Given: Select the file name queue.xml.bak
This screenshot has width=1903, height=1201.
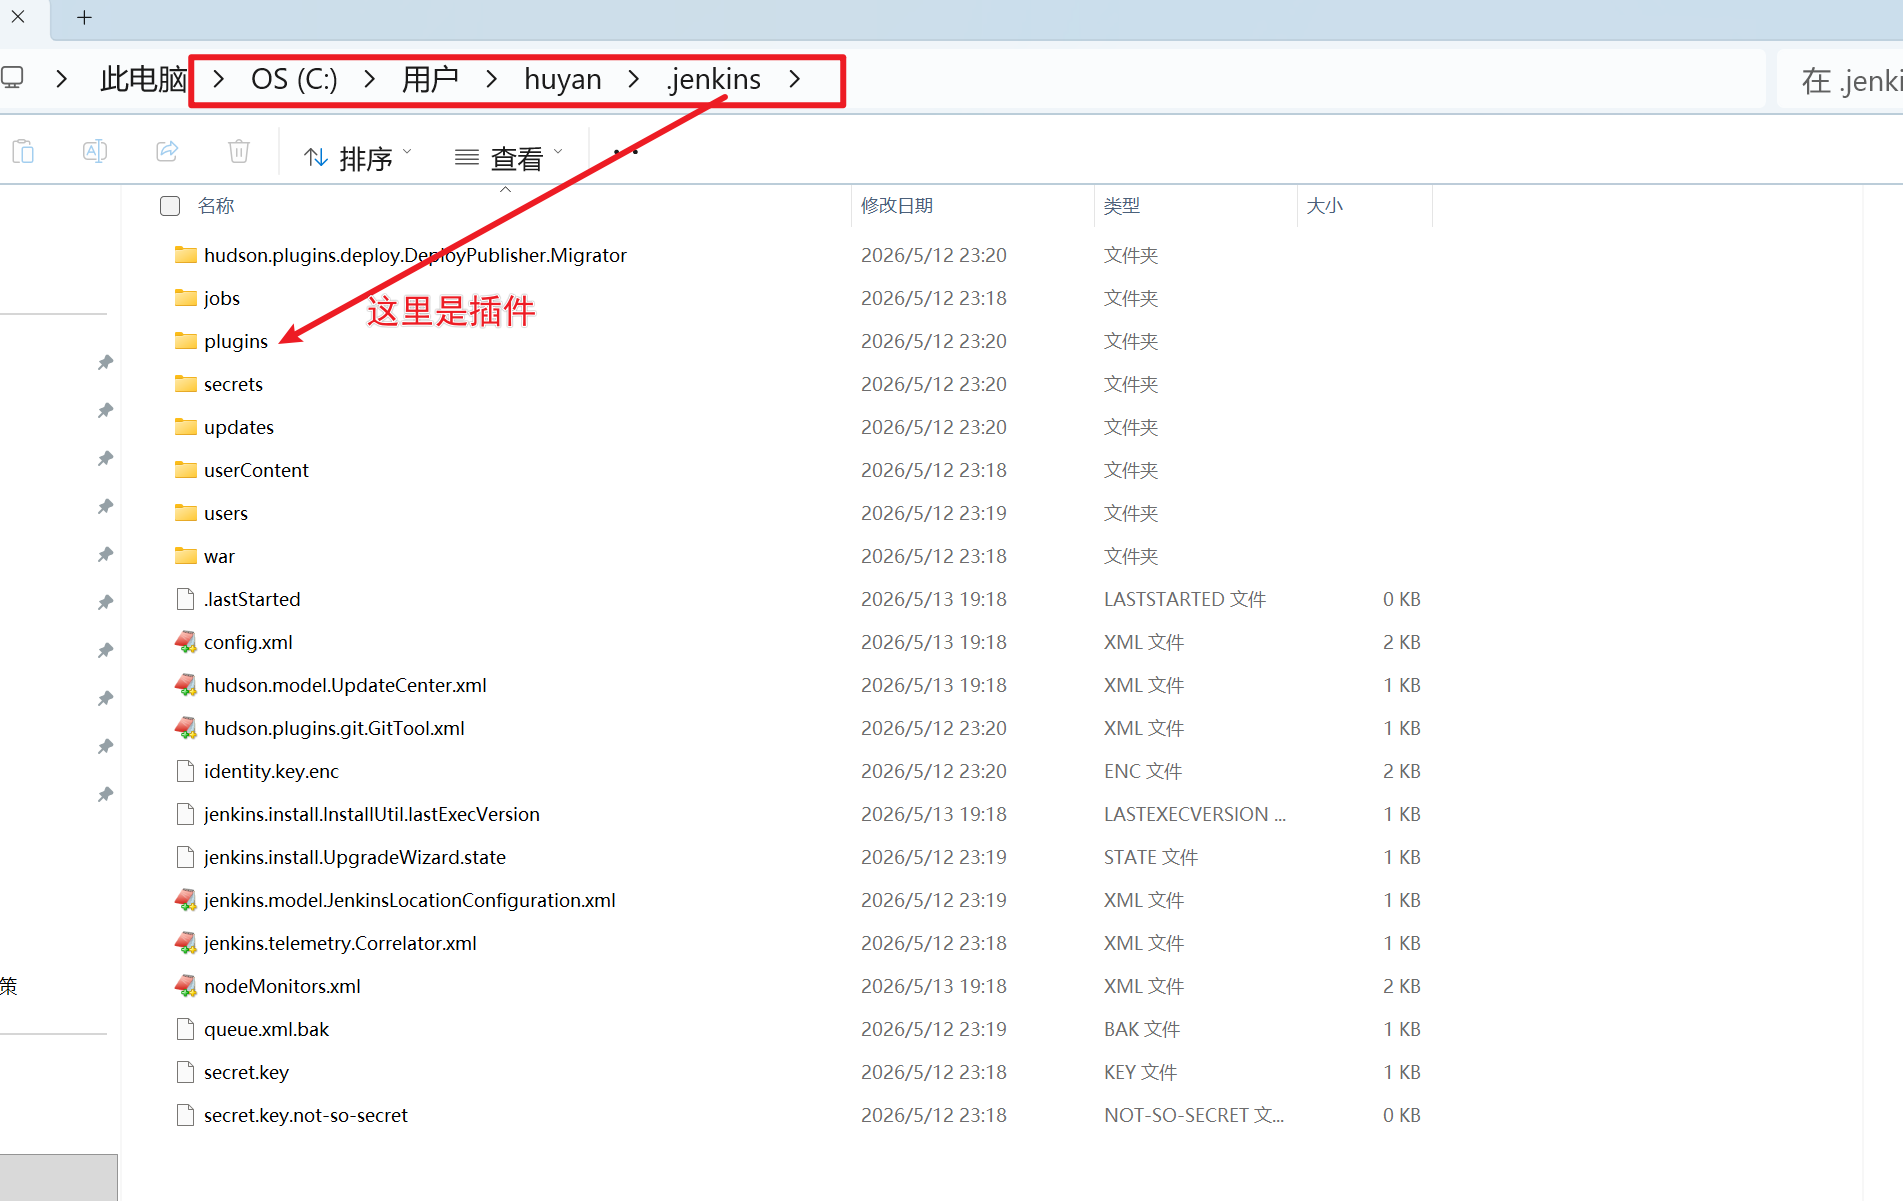Looking at the screenshot, I should tap(266, 1029).
